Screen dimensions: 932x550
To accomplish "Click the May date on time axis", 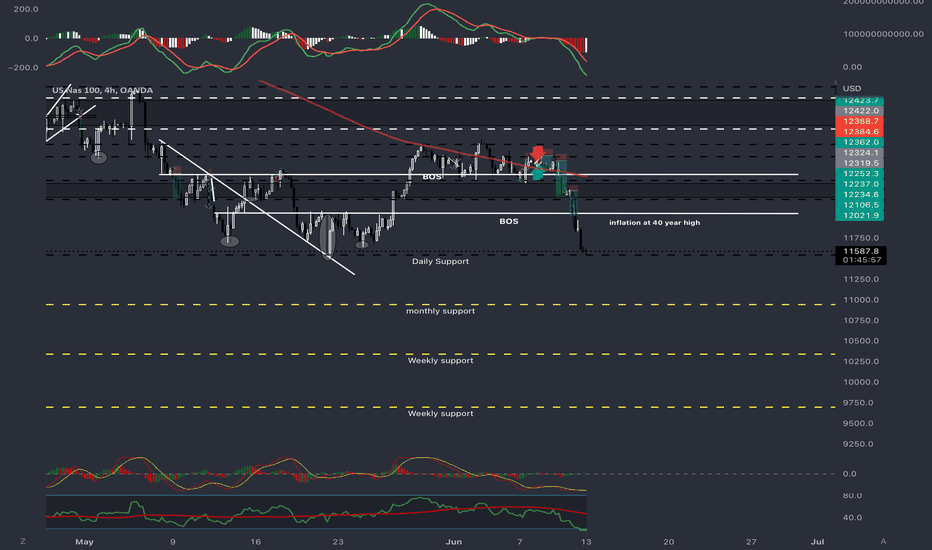I will 84,542.
